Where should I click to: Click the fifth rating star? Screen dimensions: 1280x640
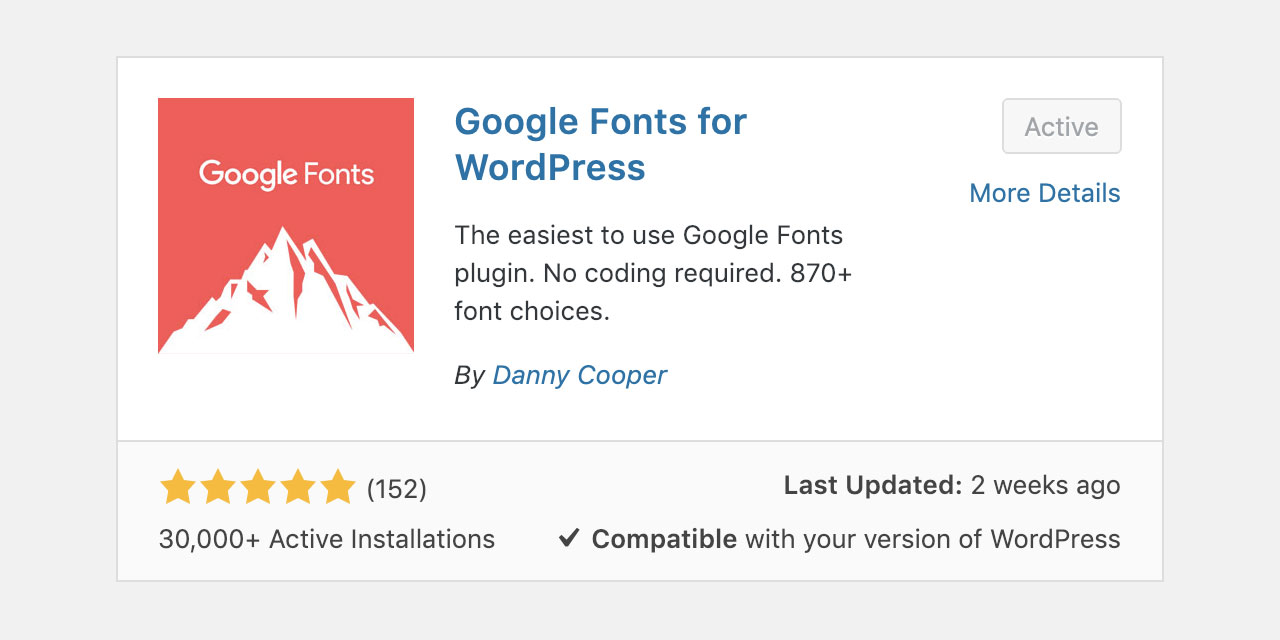pos(337,489)
